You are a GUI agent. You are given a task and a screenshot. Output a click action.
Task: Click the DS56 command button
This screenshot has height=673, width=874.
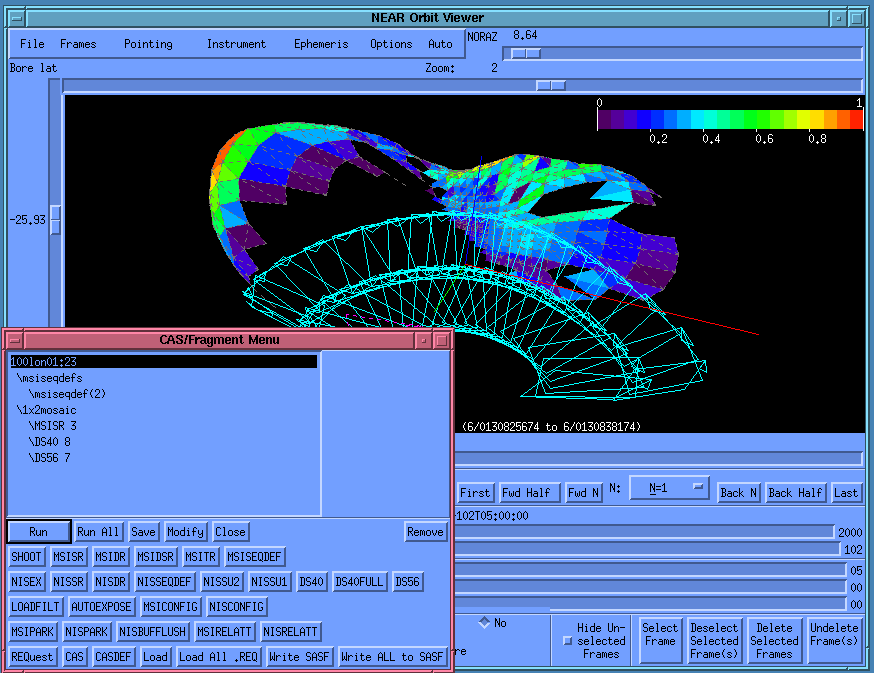pyautogui.click(x=407, y=582)
